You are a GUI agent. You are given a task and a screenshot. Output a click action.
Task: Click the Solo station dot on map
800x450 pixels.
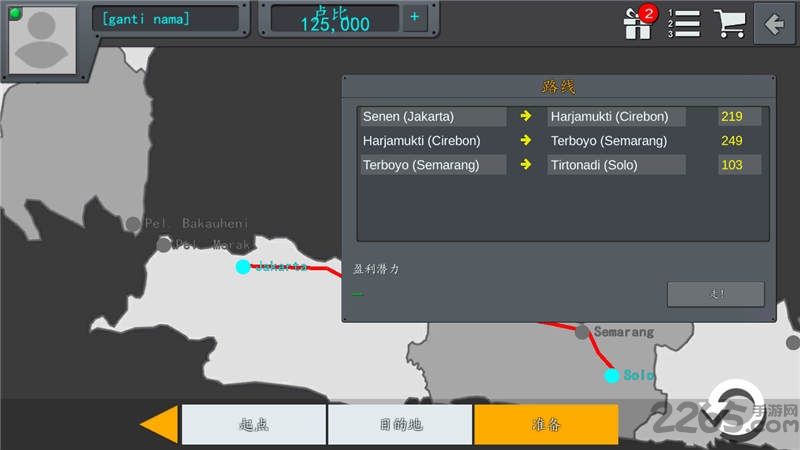(611, 376)
